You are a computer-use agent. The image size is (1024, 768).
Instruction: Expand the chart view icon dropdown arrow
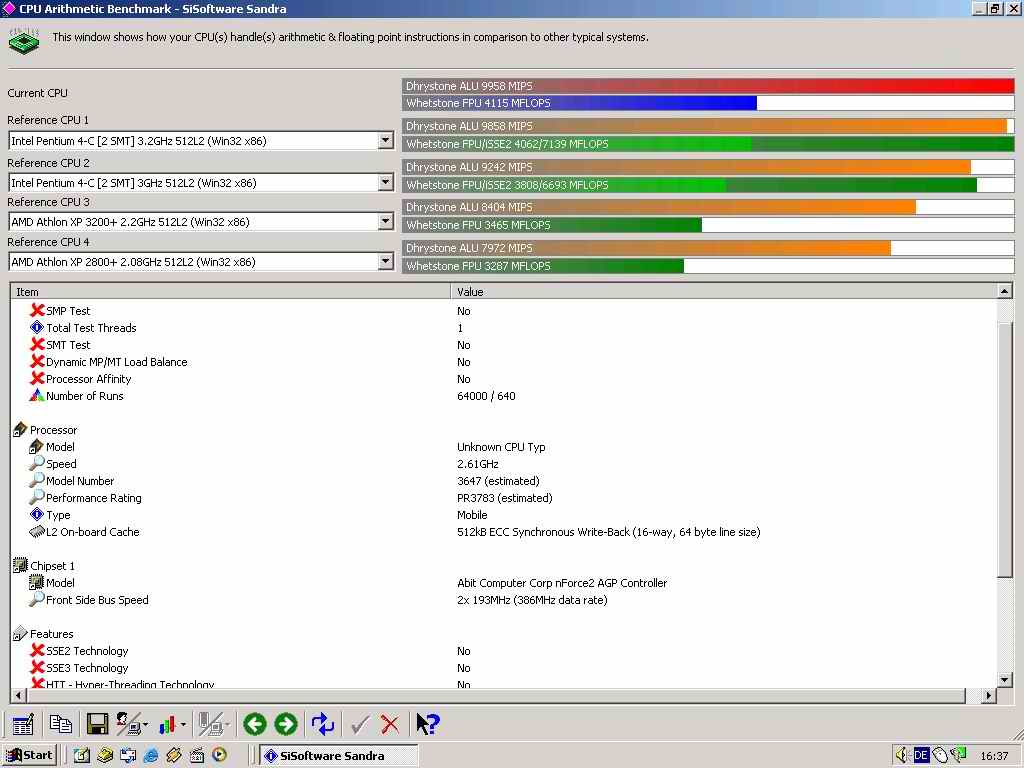(x=184, y=725)
